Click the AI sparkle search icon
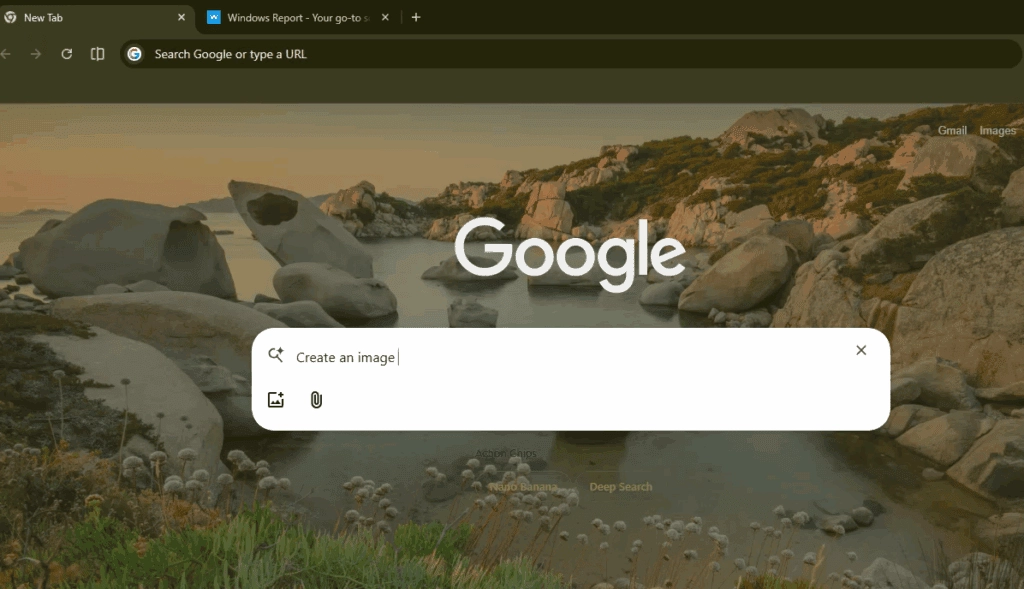The width and height of the screenshot is (1024, 589). 275,355
